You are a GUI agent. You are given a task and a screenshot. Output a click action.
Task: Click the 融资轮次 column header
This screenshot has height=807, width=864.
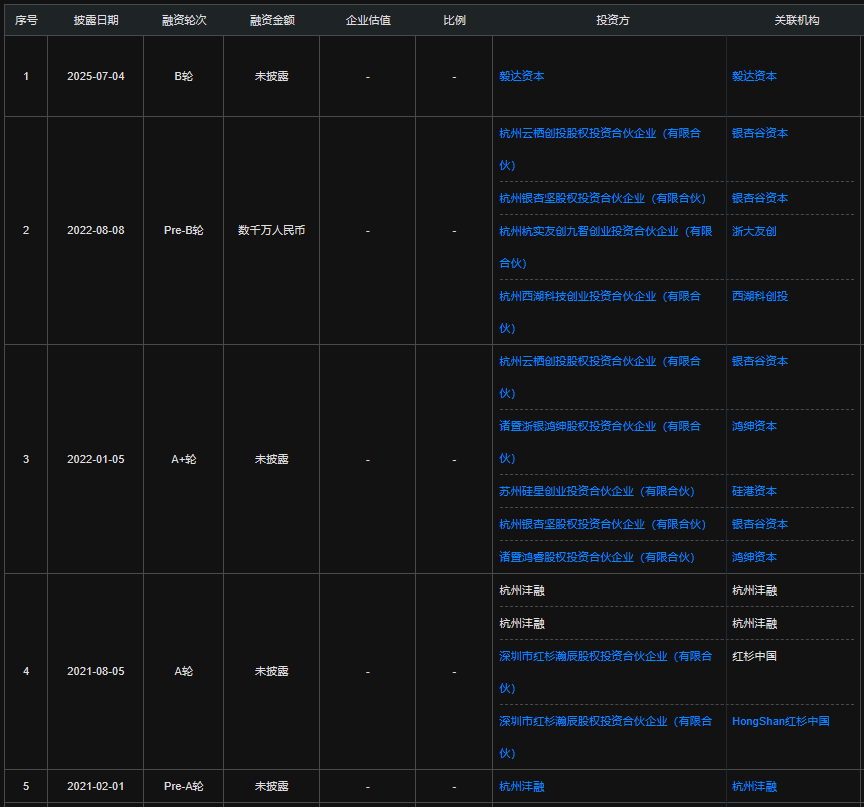click(183, 20)
